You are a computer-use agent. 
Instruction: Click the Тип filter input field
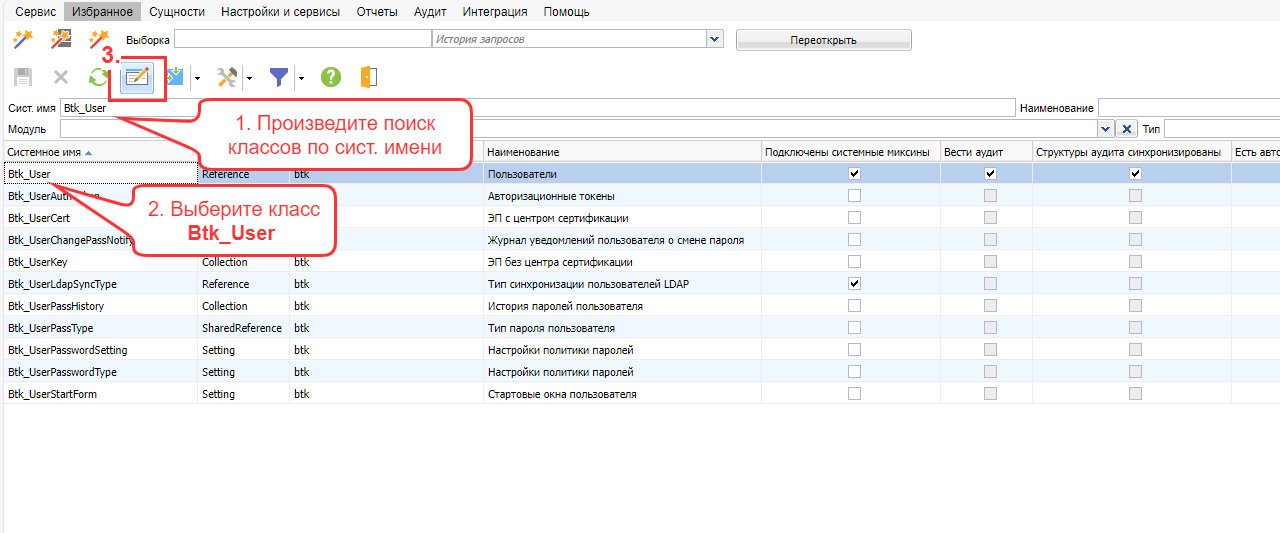coord(1221,129)
